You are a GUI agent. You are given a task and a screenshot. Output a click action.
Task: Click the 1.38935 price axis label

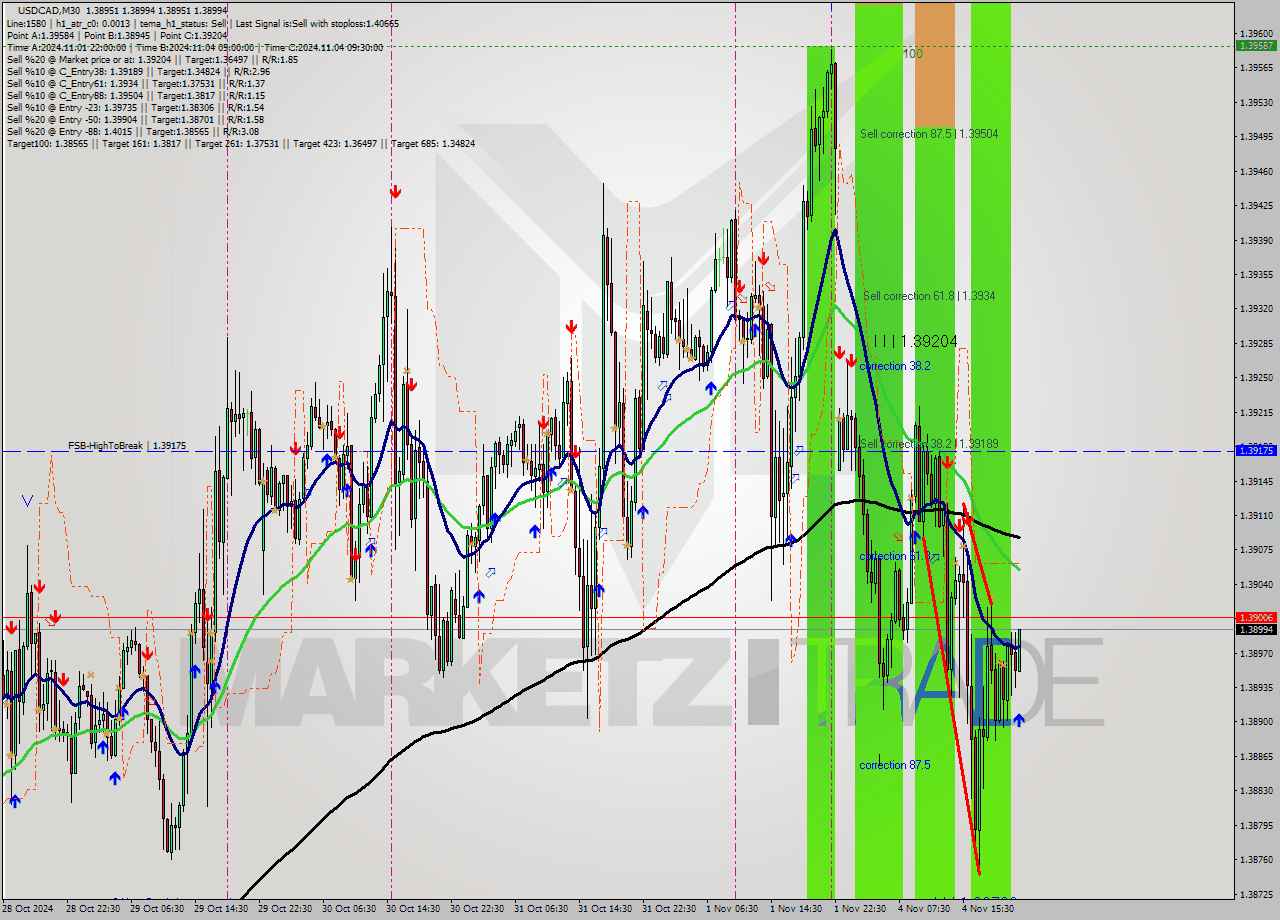[x=1255, y=687]
